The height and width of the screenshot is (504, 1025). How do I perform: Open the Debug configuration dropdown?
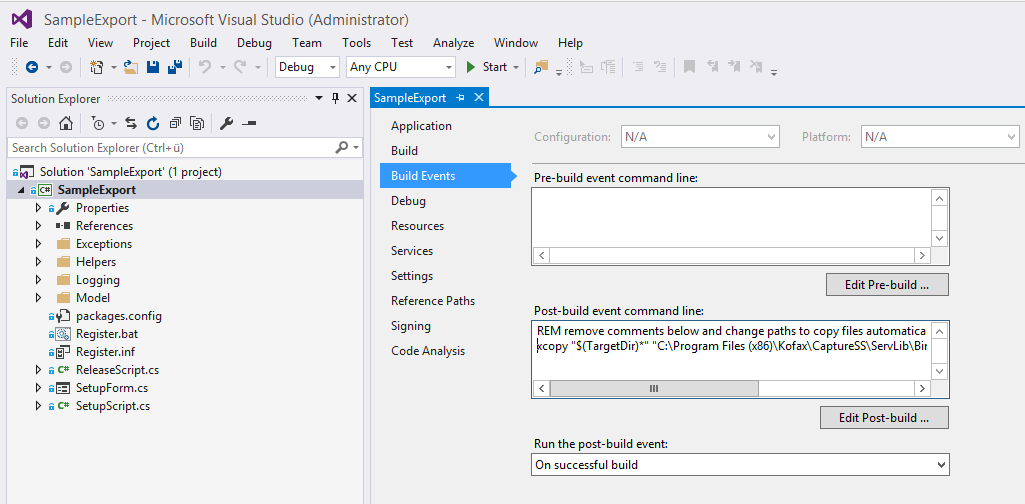click(x=307, y=67)
